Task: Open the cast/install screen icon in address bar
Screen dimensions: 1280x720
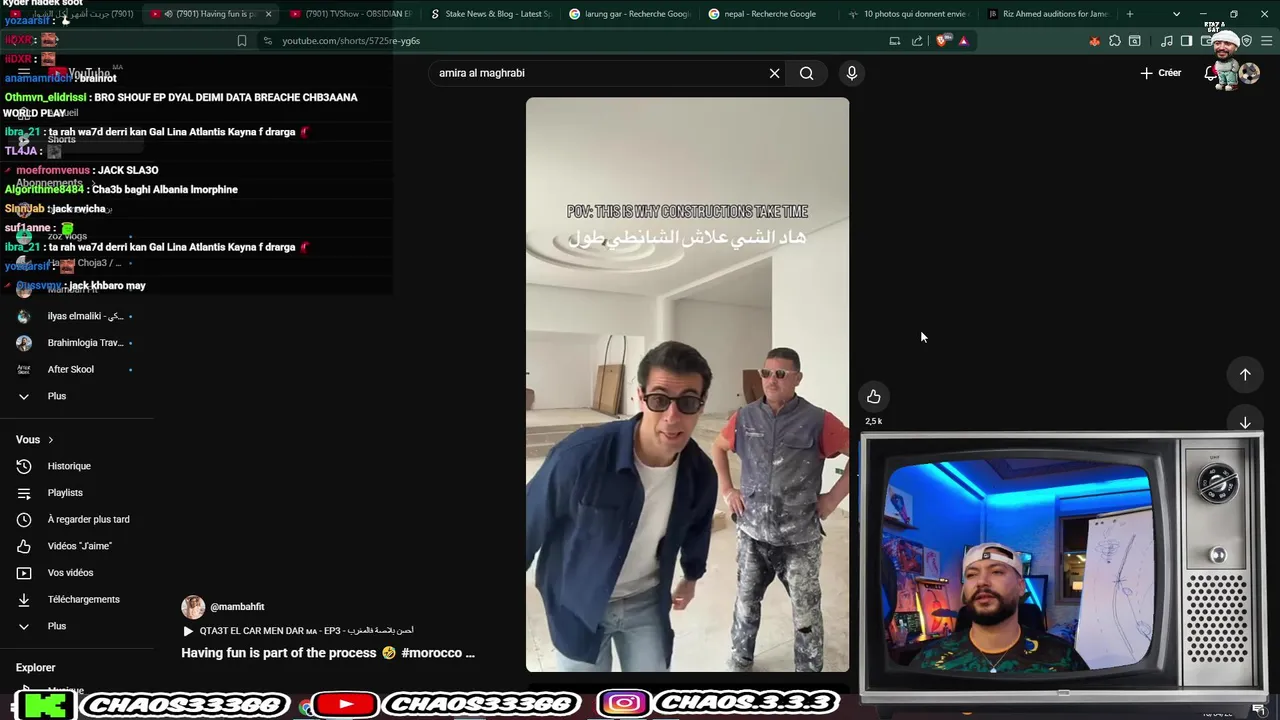Action: (x=894, y=41)
